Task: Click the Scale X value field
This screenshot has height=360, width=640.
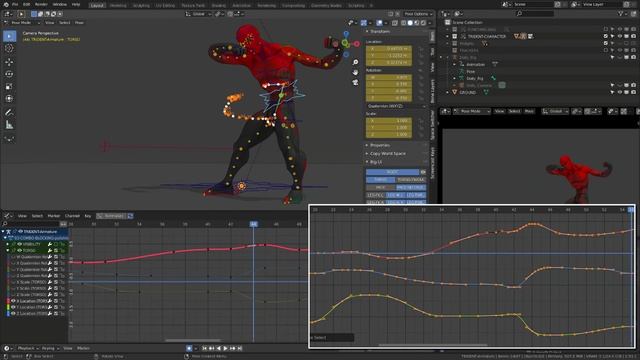Action: pos(389,121)
